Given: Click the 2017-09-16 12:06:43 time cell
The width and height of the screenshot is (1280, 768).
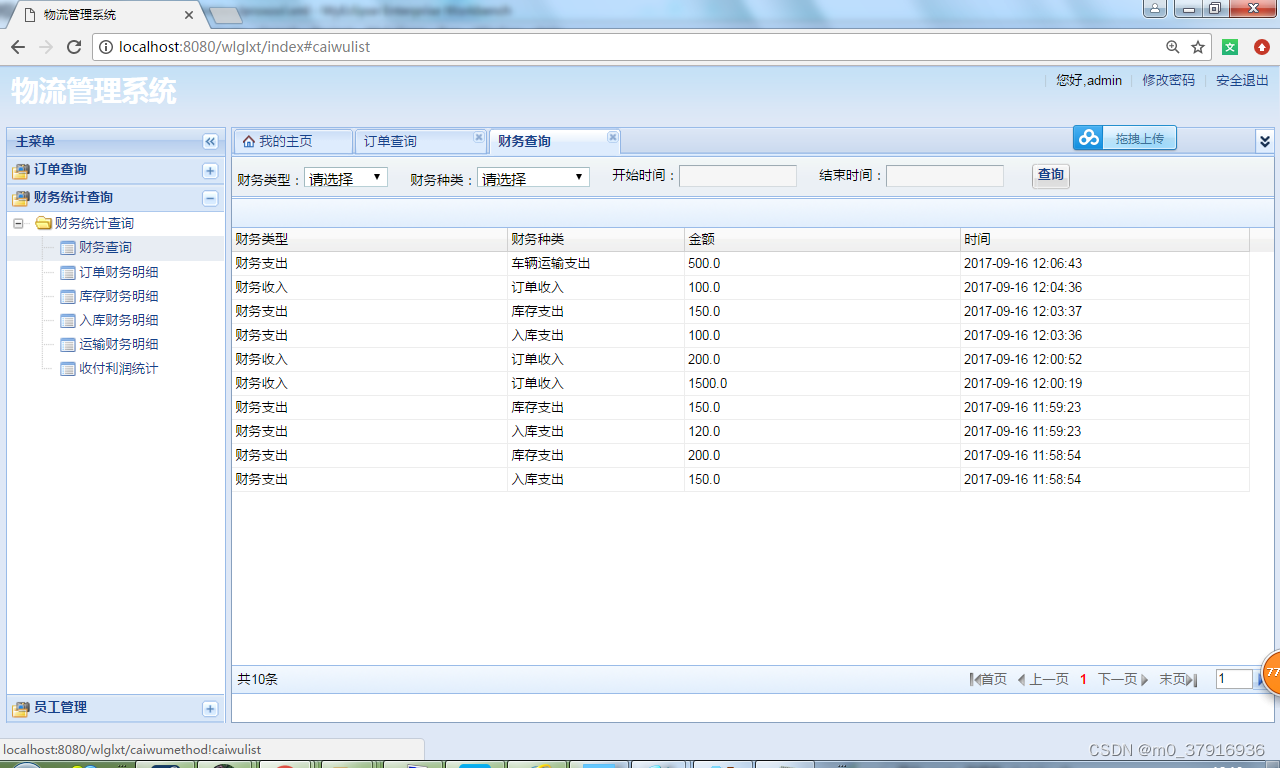Looking at the screenshot, I should click(1105, 264).
